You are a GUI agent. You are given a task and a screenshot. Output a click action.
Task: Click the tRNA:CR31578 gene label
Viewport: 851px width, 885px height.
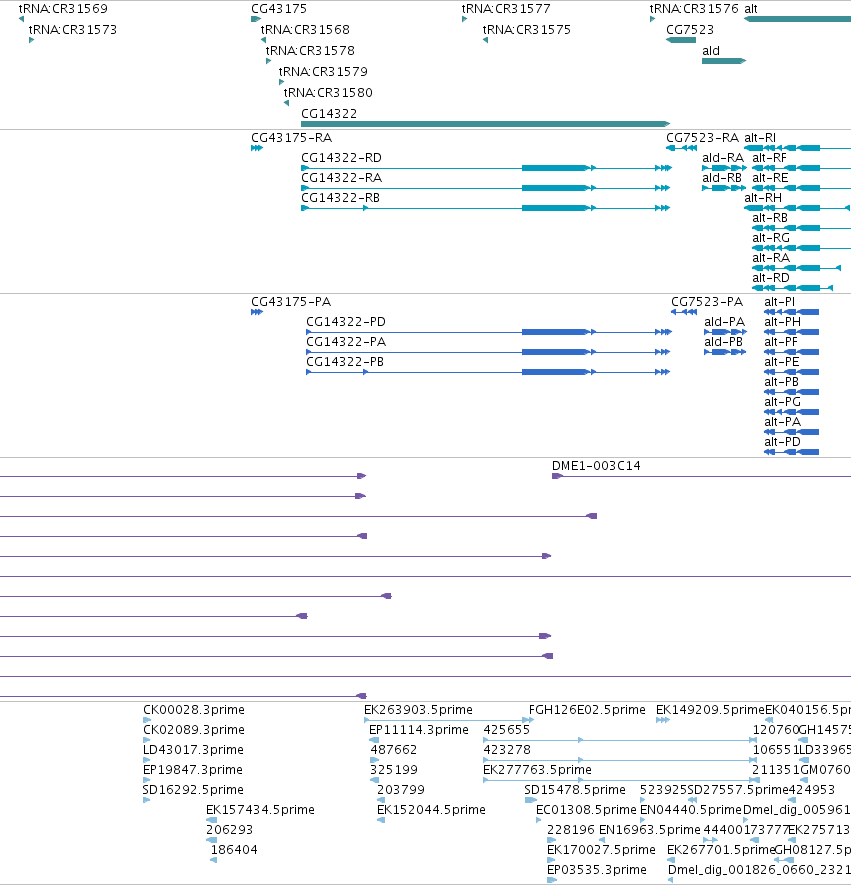[x=310, y=51]
